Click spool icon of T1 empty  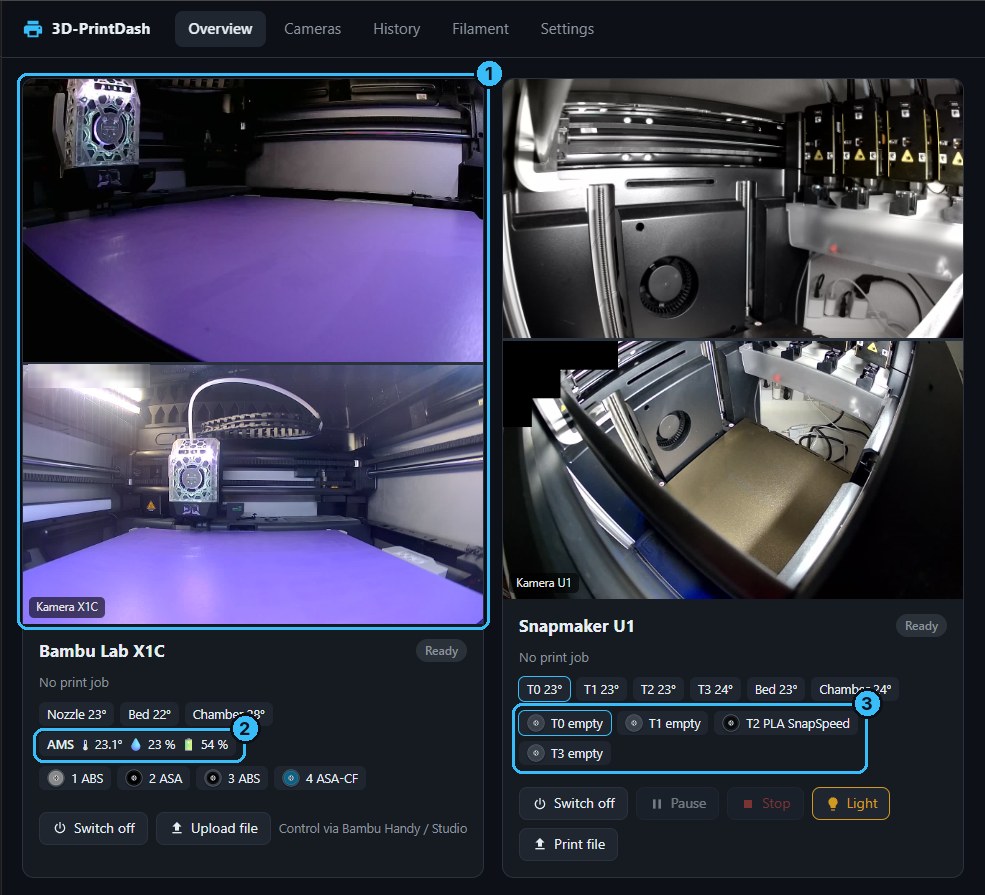click(x=634, y=723)
